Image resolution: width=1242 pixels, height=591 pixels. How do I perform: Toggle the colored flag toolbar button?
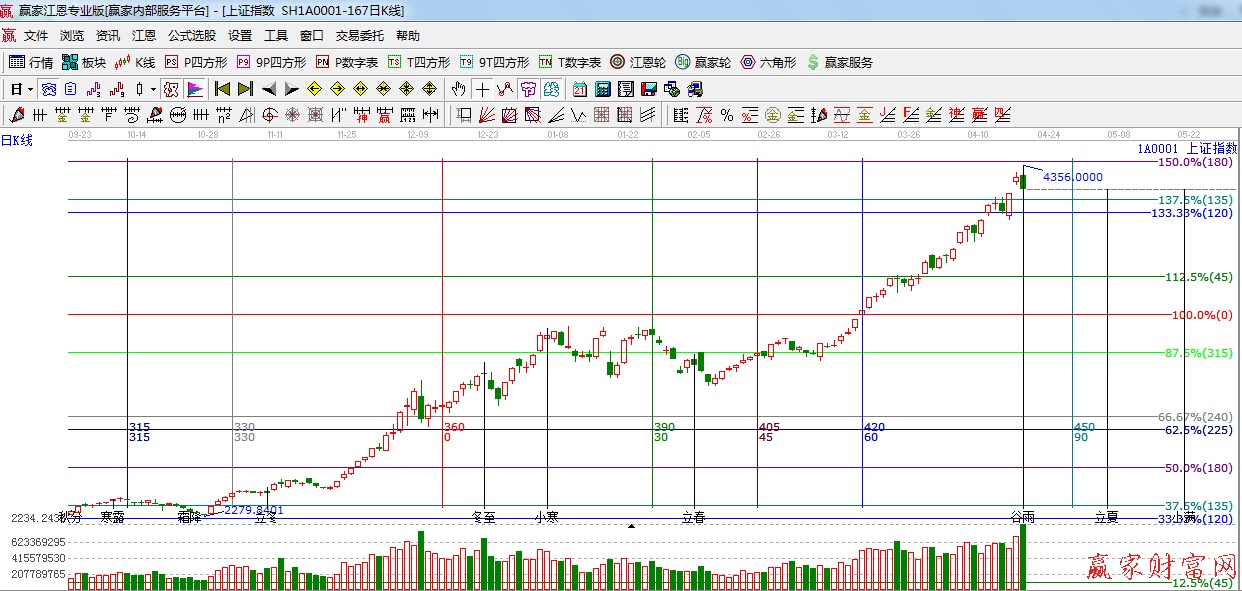coord(194,89)
